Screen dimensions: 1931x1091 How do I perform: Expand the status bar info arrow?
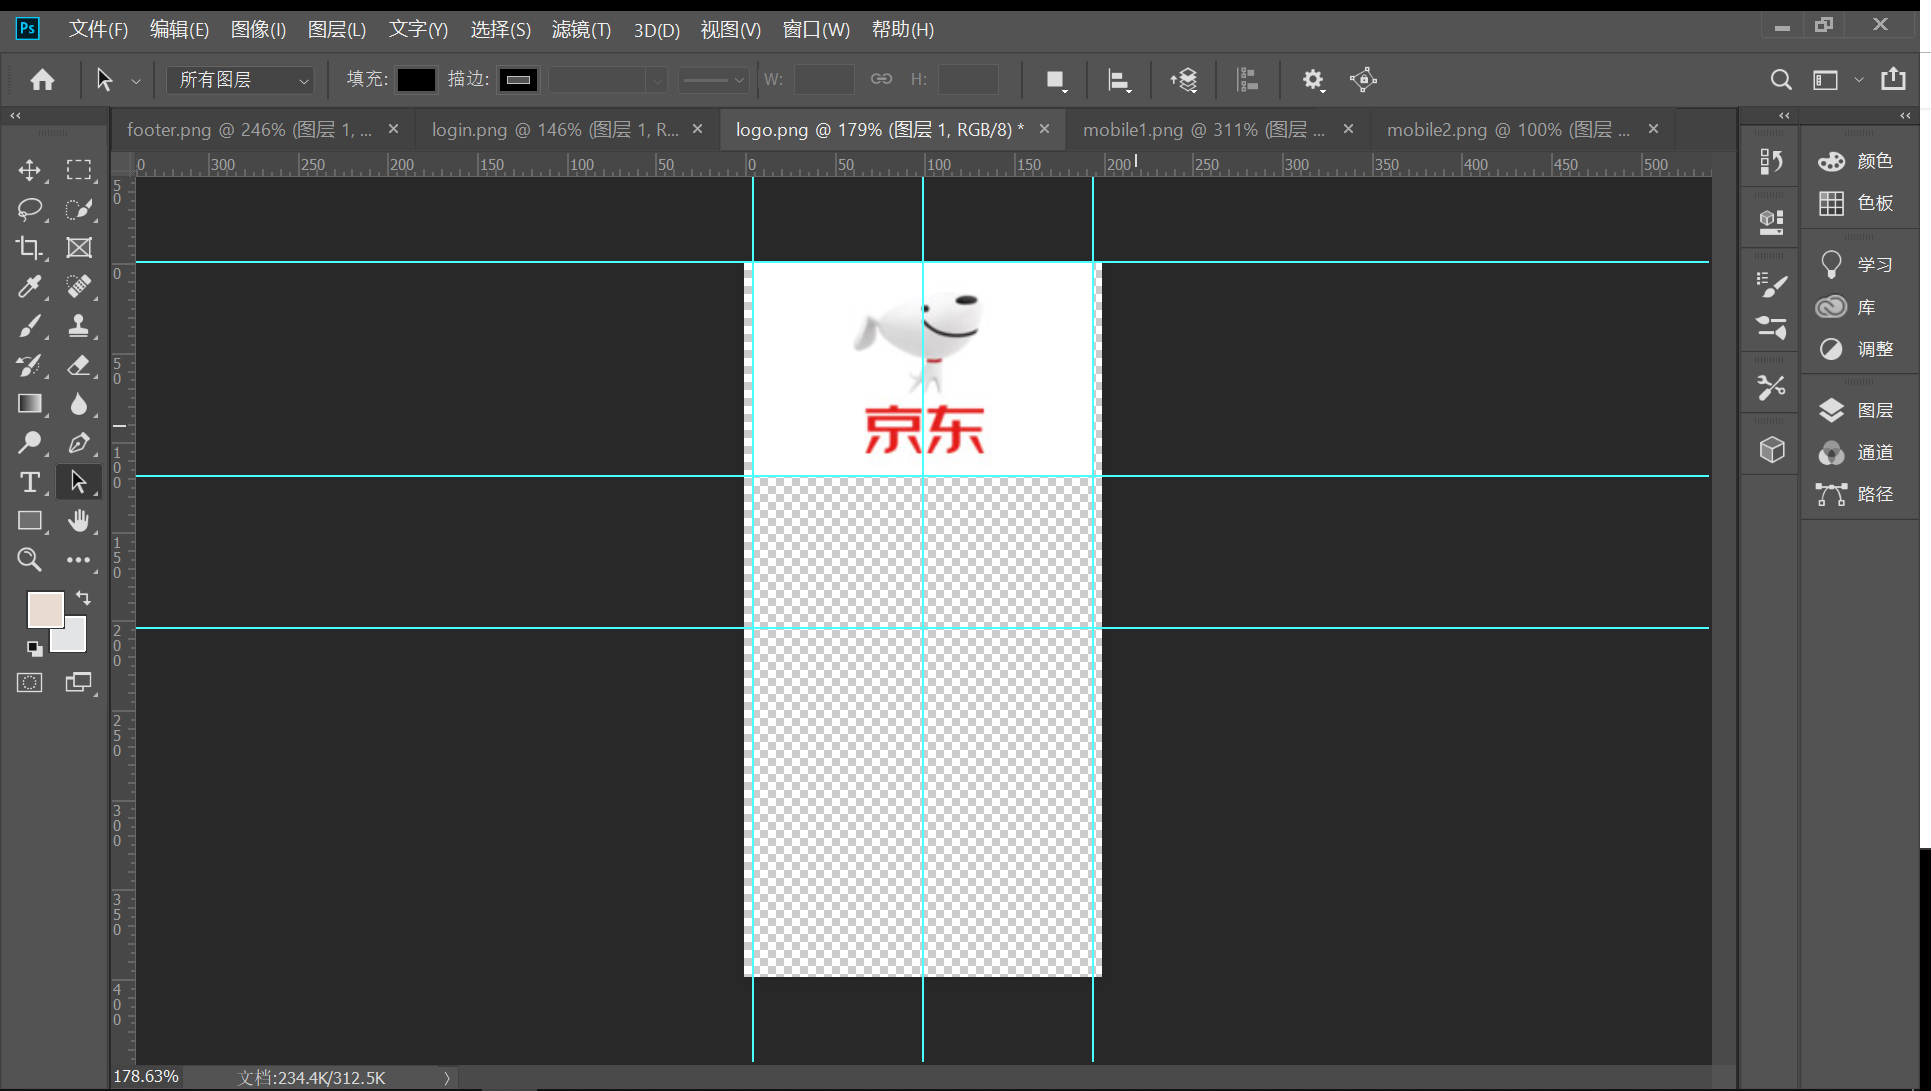pos(447,1078)
